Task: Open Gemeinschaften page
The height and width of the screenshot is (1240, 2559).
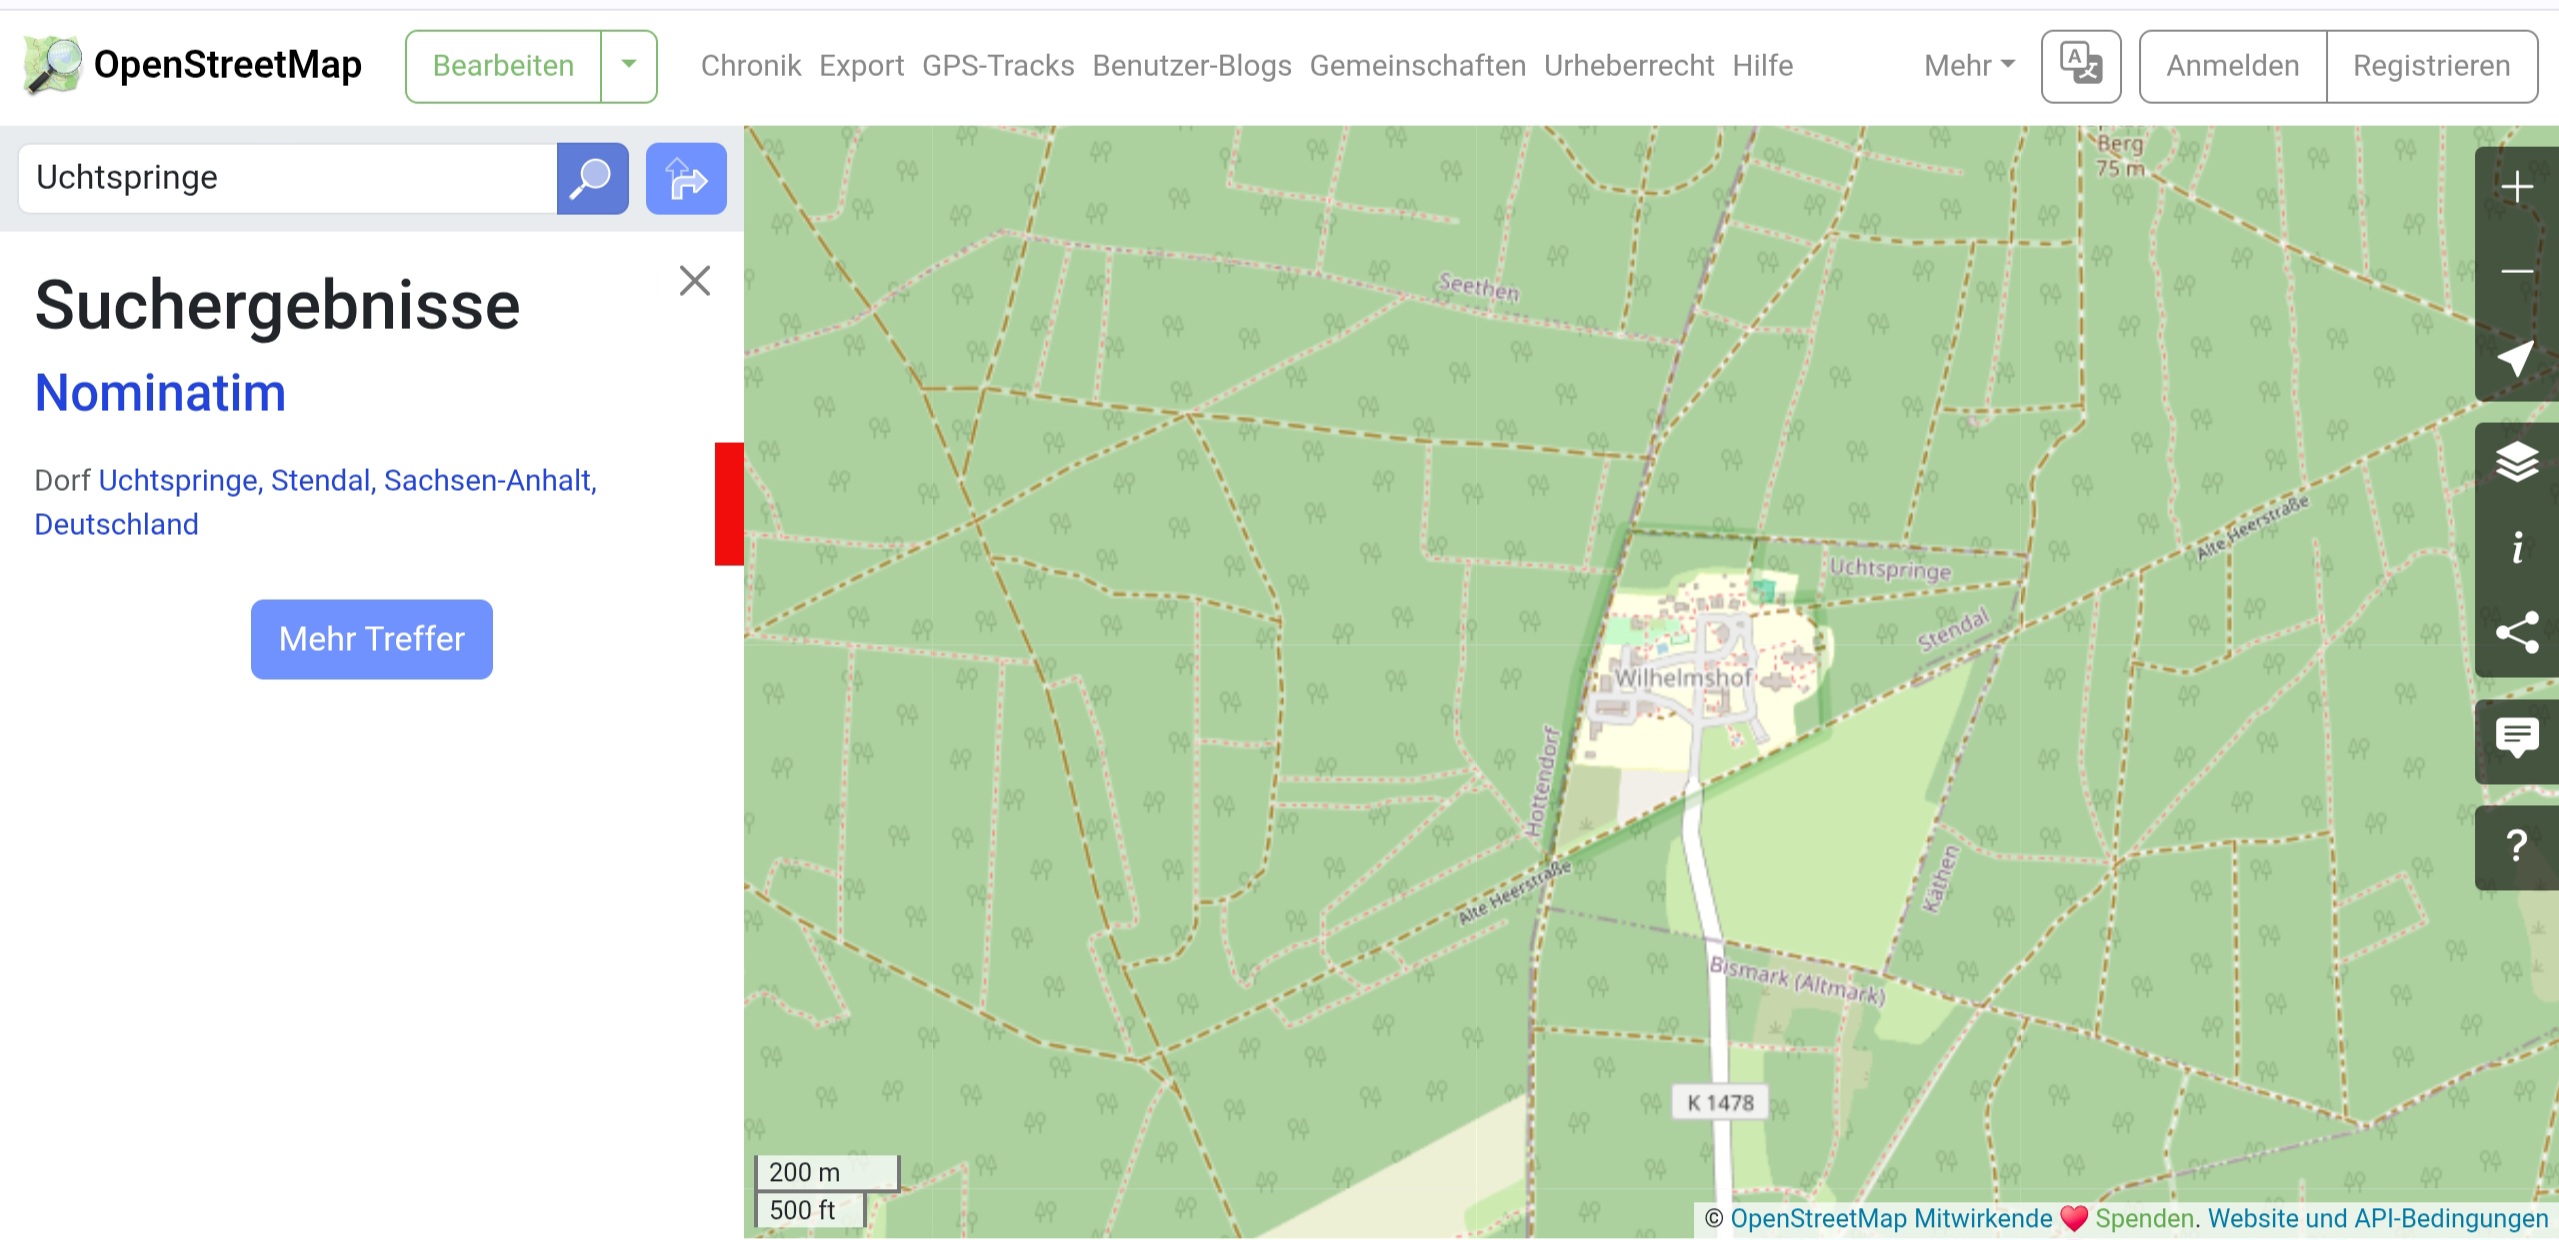Action: pyautogui.click(x=1418, y=66)
